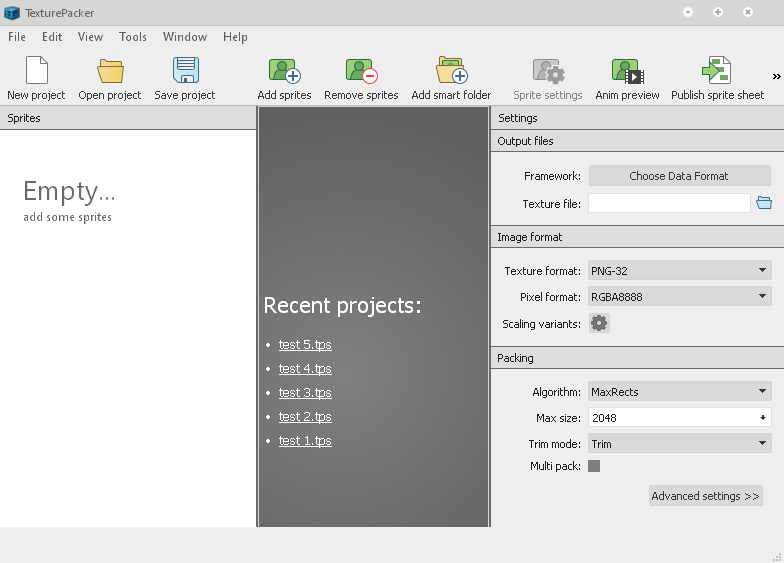The width and height of the screenshot is (784, 563).
Task: Expand the Algorithm MaxRects dropdown
Action: click(680, 392)
